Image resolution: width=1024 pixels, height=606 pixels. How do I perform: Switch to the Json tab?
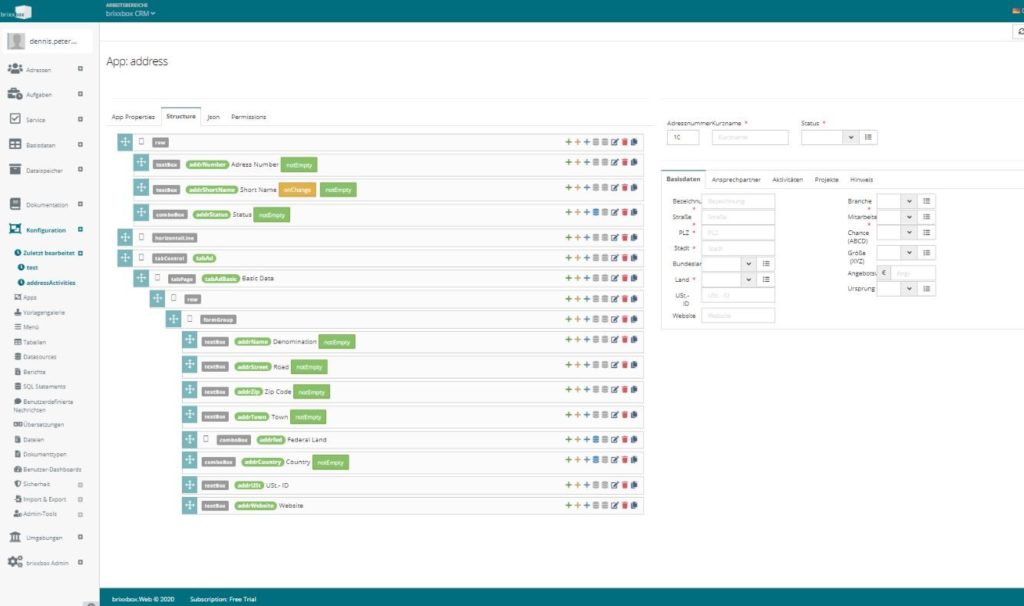pyautogui.click(x=214, y=117)
